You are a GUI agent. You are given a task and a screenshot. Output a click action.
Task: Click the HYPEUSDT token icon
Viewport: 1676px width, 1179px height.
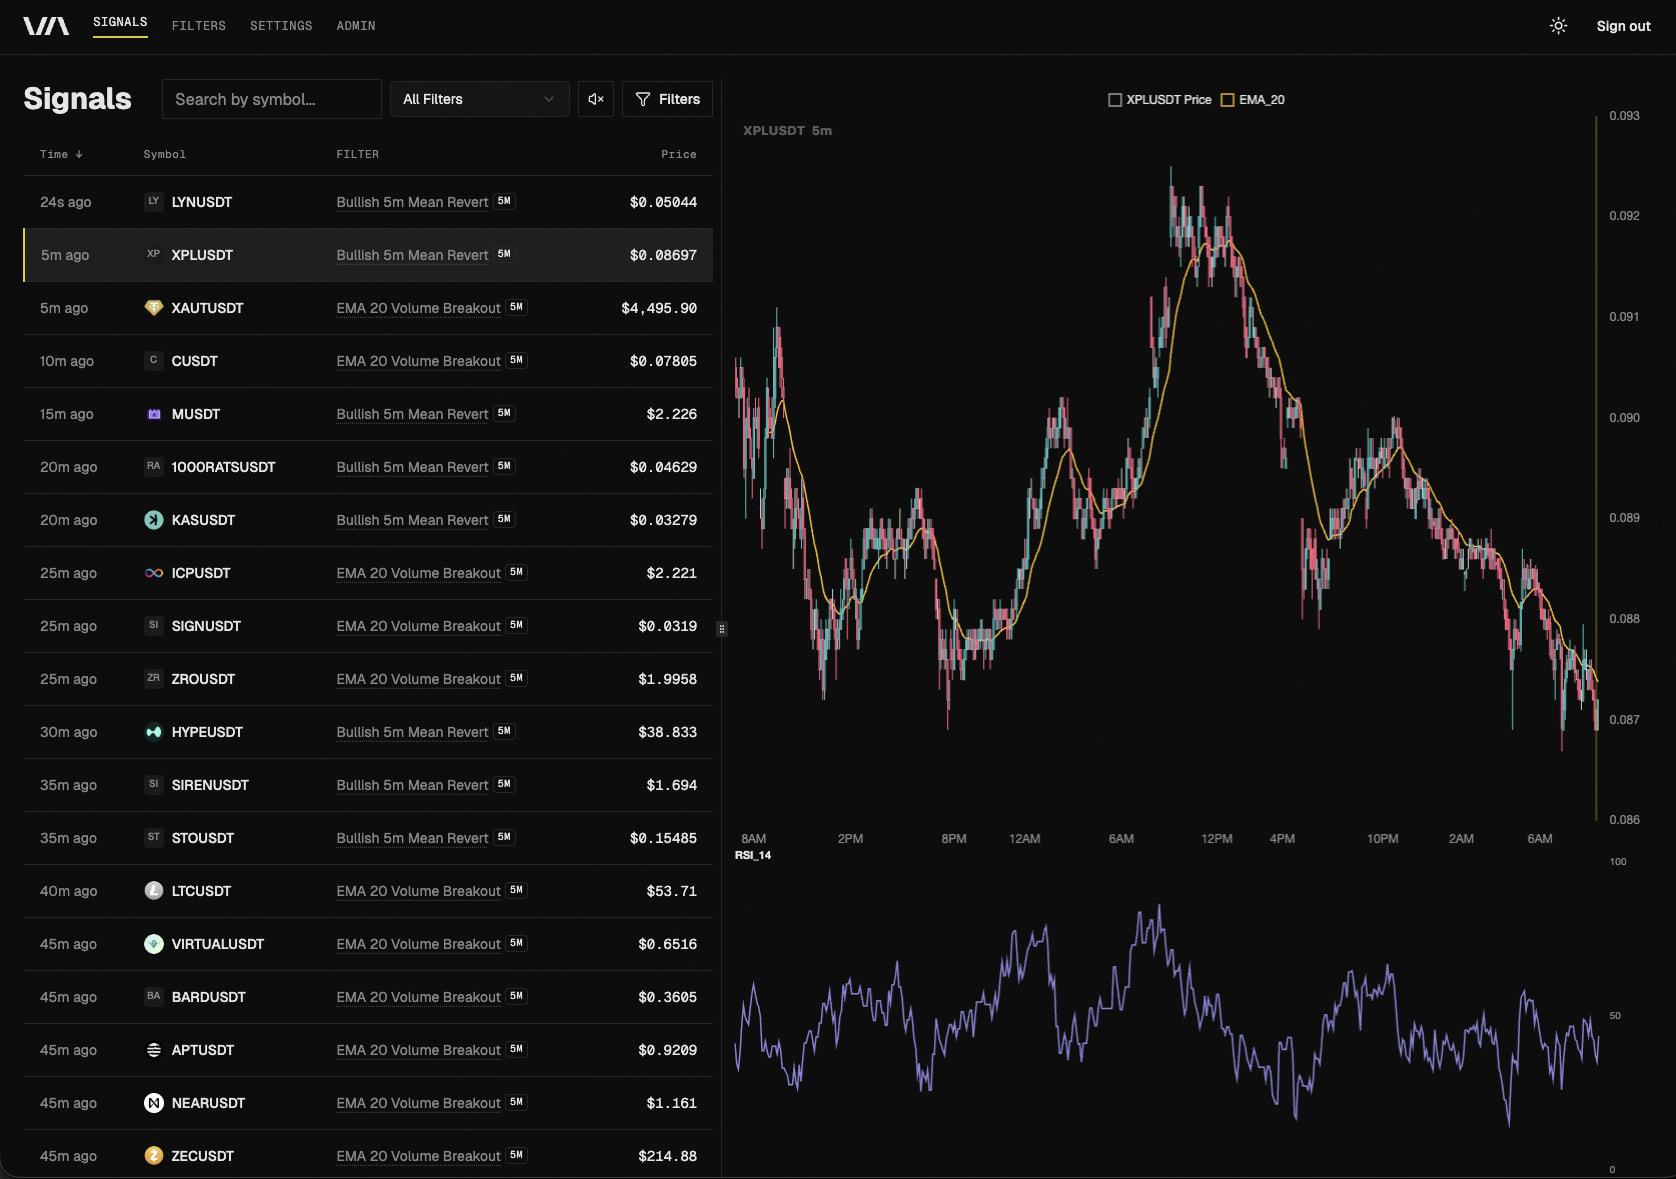[153, 732]
